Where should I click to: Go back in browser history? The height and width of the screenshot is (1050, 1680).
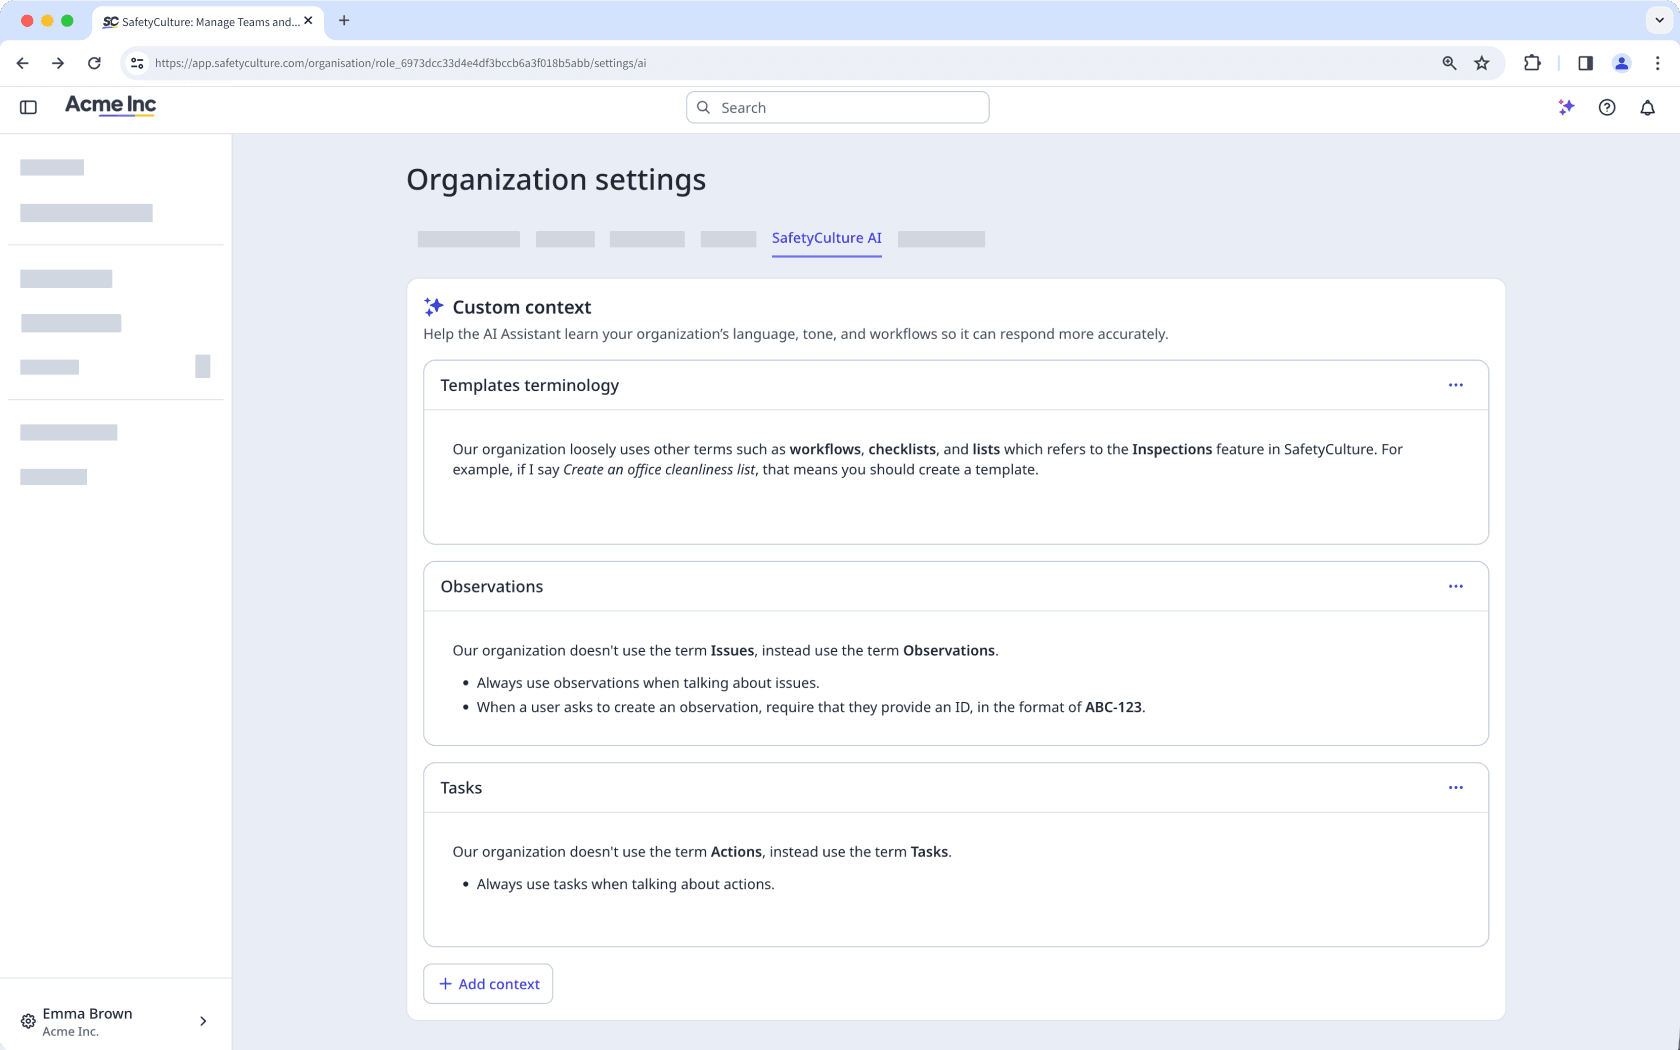(22, 63)
